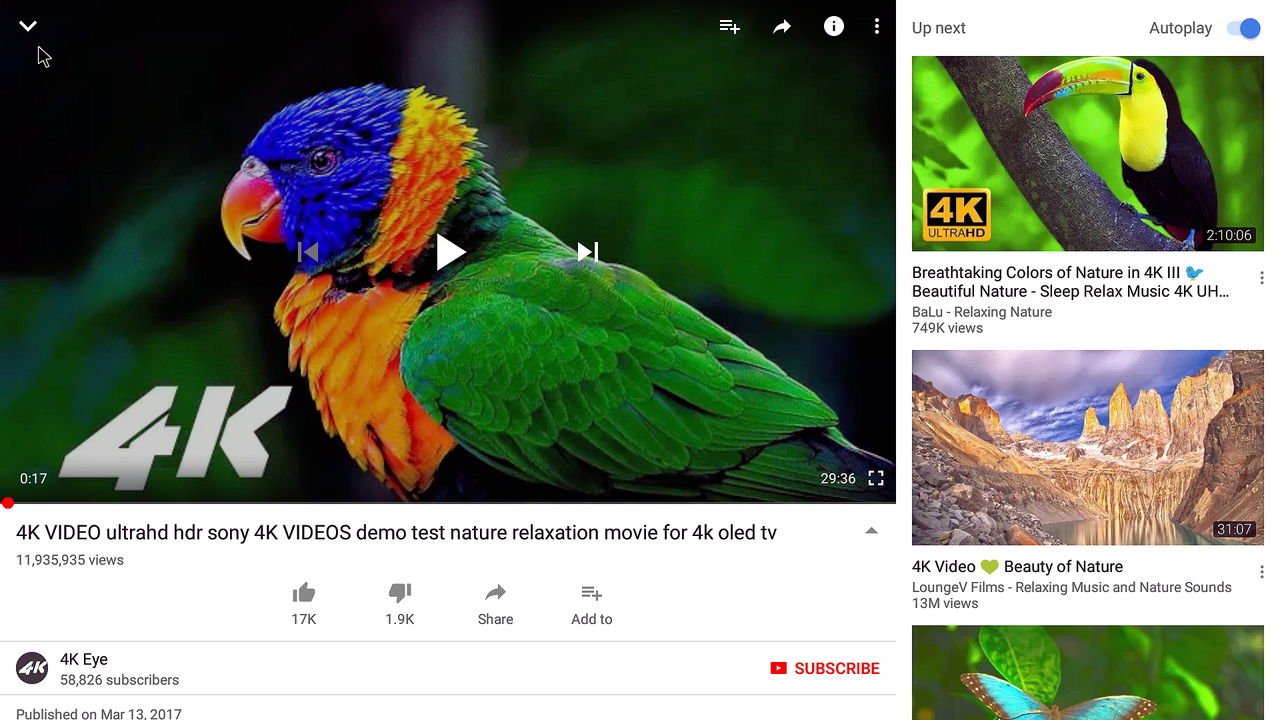
Task: Open the video info icon
Action: tap(834, 26)
